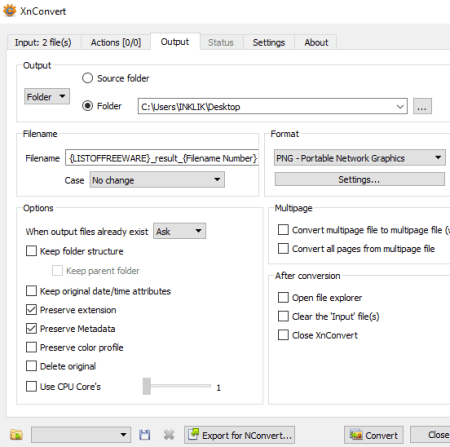The width and height of the screenshot is (450, 447).
Task: Open the Settings tab
Action: coord(269,42)
